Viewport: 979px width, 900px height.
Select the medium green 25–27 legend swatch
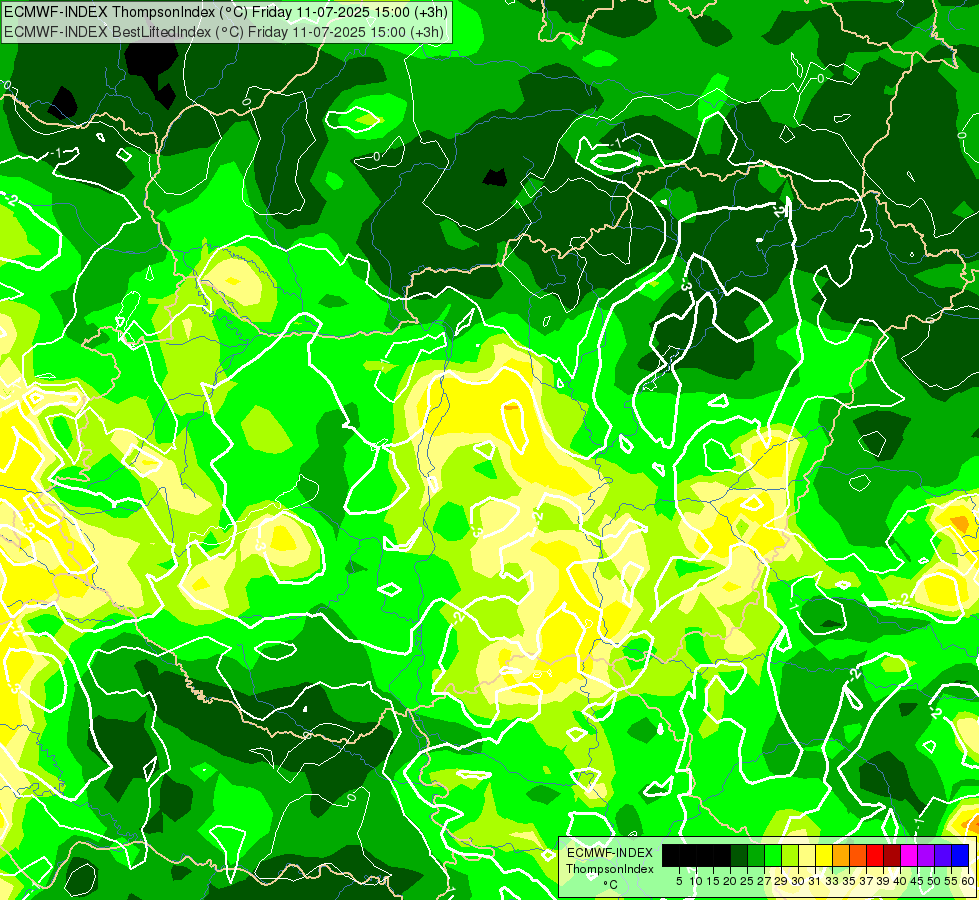coord(756,856)
